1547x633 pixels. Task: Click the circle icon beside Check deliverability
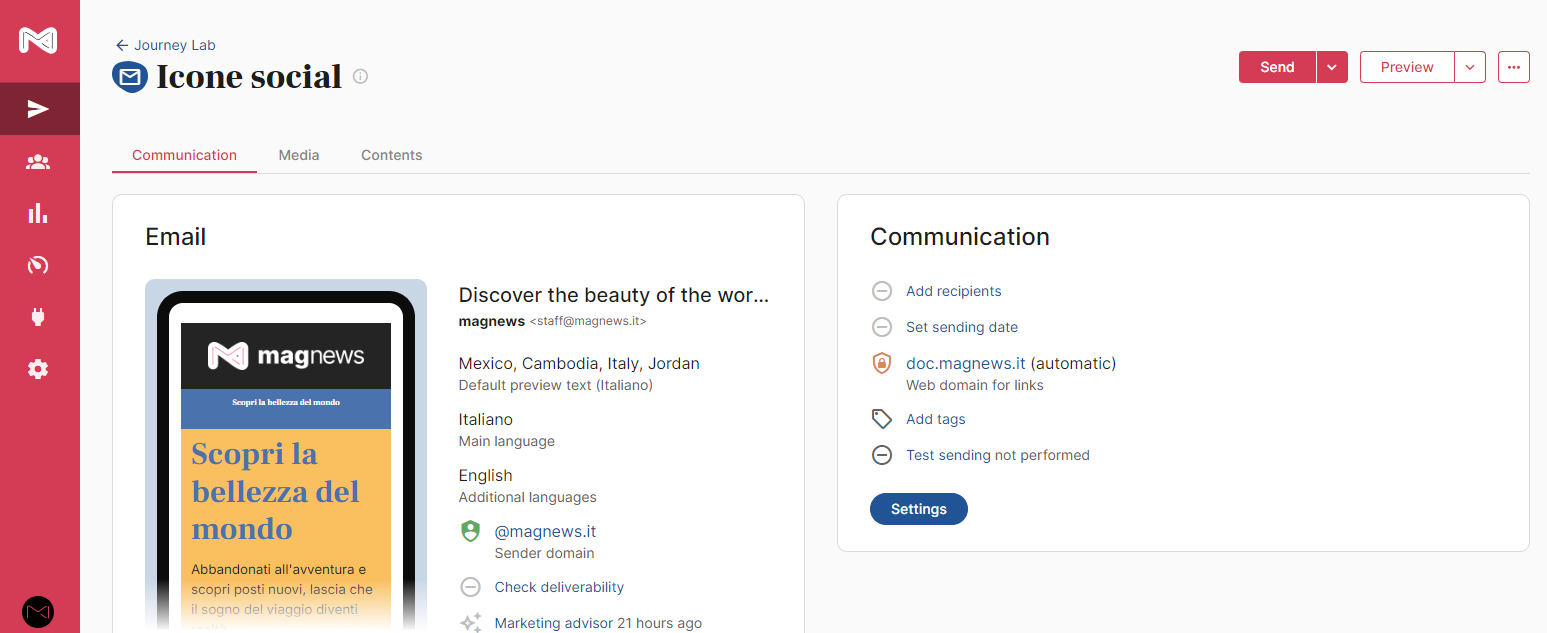[x=470, y=587]
